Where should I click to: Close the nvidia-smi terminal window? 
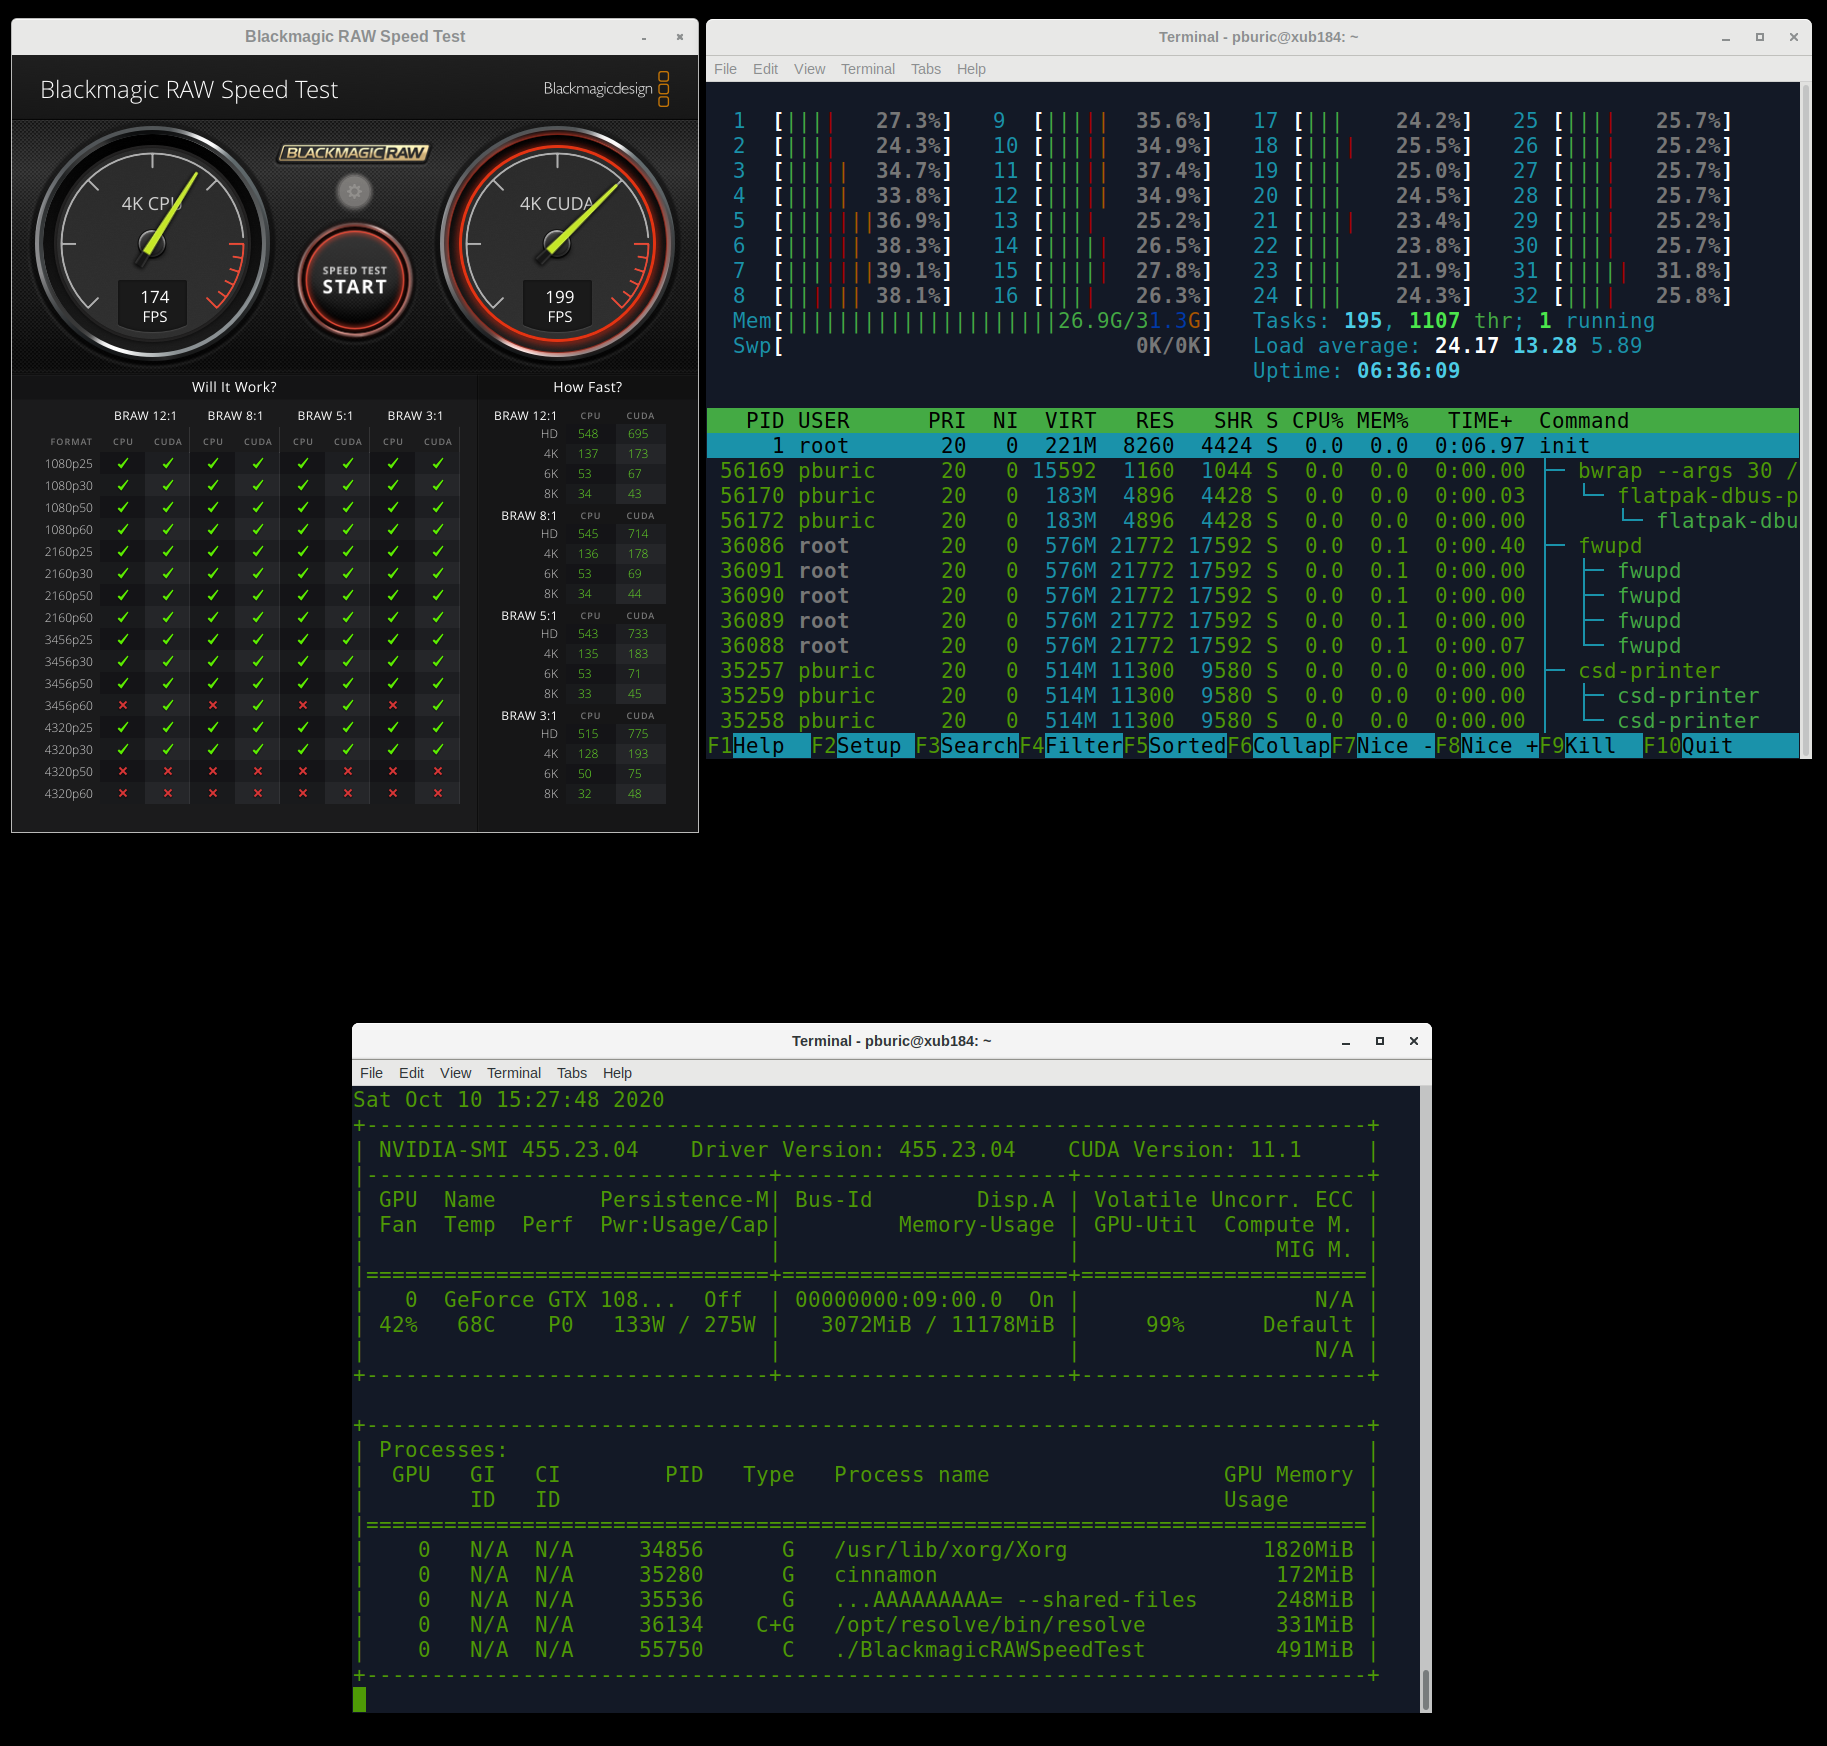1414,1041
